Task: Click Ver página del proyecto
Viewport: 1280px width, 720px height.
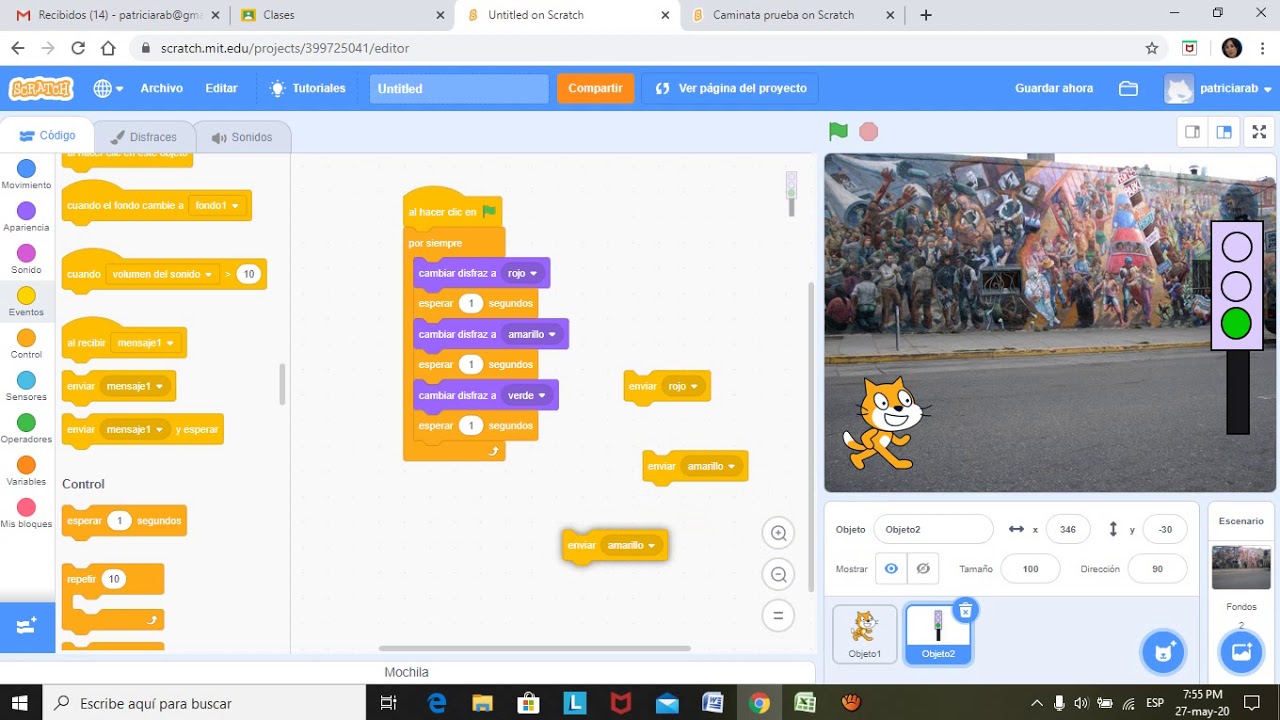Action: coord(731,88)
